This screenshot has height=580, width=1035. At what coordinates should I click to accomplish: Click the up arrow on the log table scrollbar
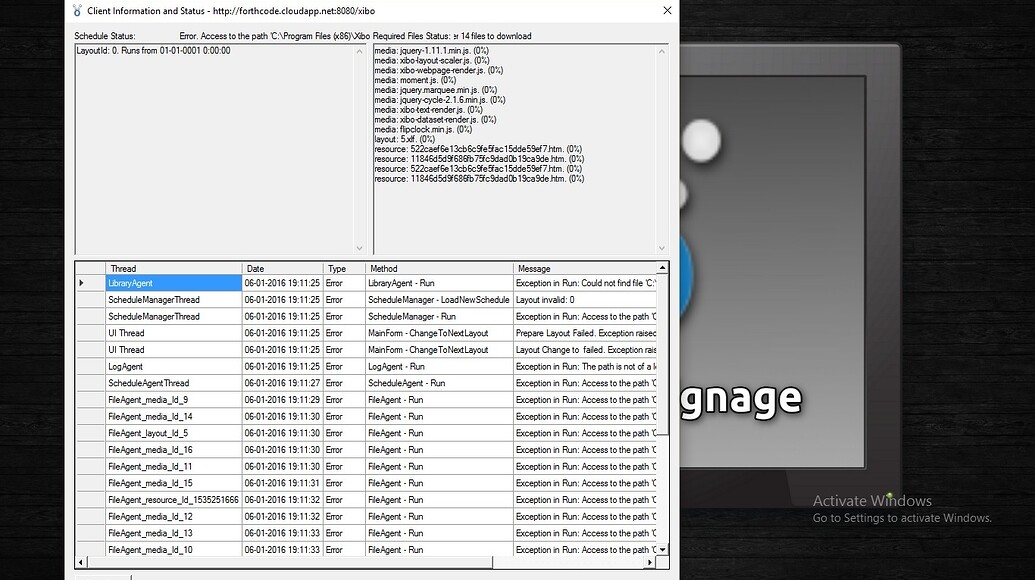coord(661,268)
